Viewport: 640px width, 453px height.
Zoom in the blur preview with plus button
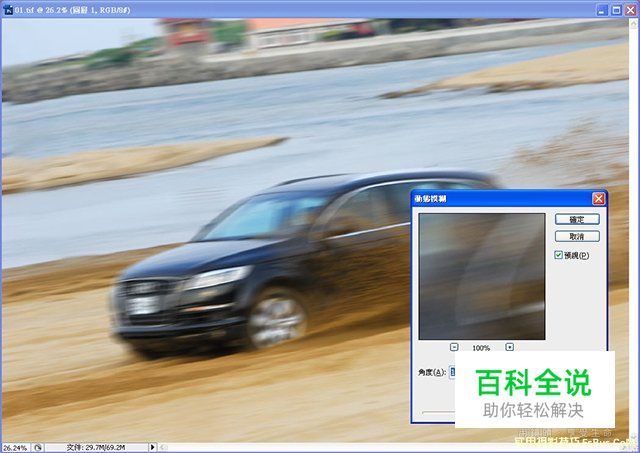(509, 347)
